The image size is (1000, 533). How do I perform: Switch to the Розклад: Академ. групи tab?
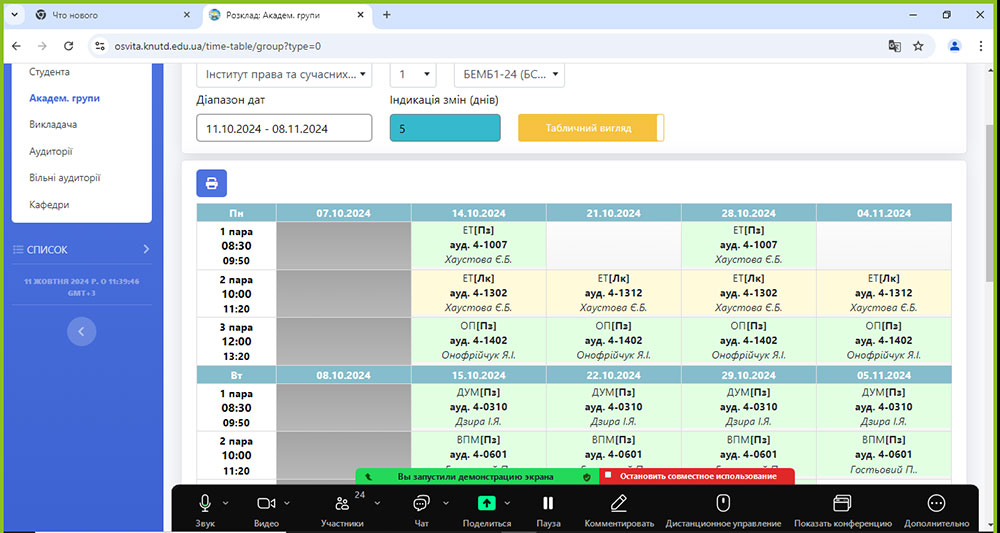pyautogui.click(x=288, y=15)
